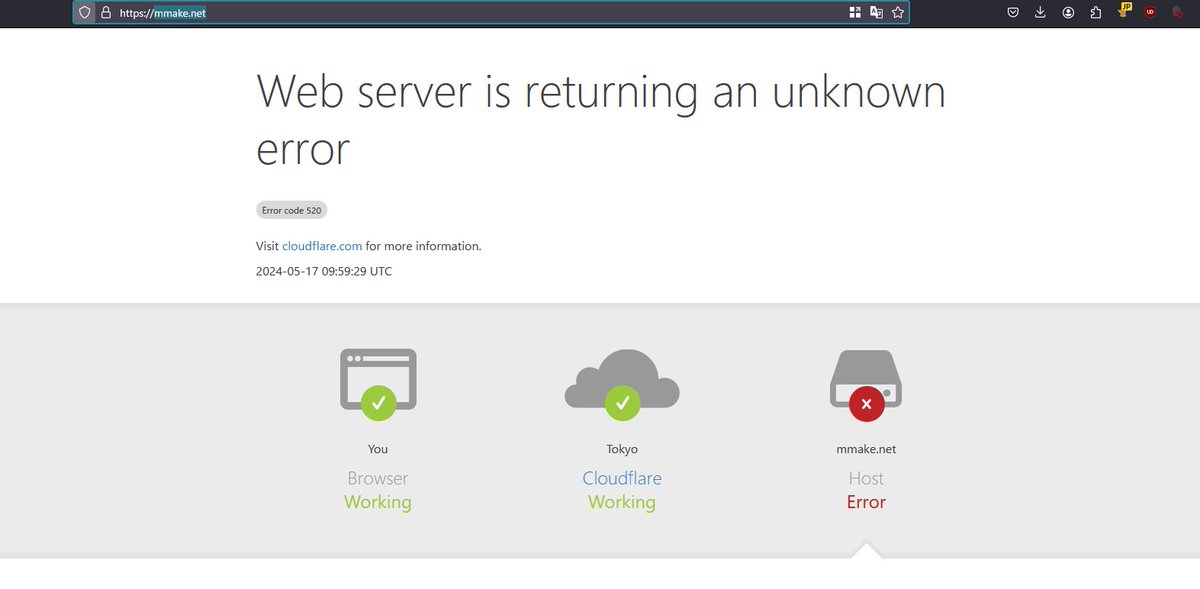
Task: Click the JP badge extension icon
Action: pyautogui.click(x=1124, y=10)
